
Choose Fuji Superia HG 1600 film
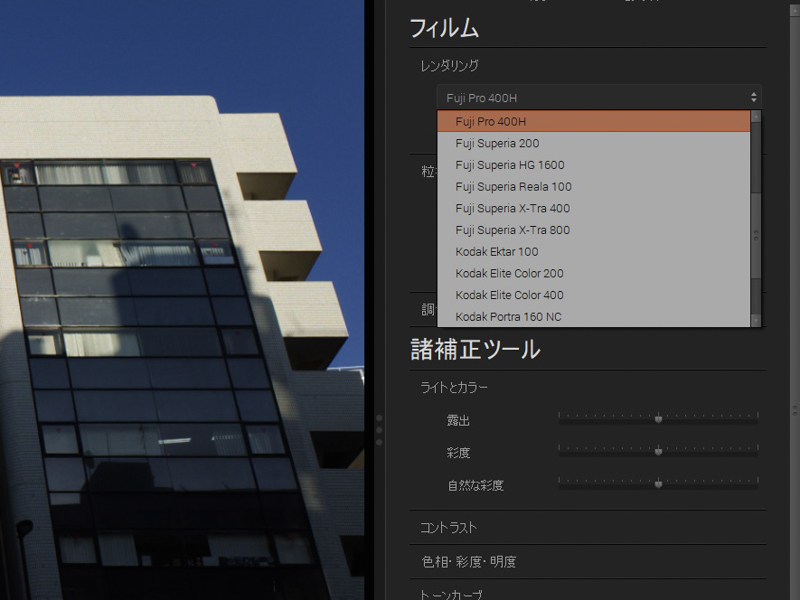[594, 165]
